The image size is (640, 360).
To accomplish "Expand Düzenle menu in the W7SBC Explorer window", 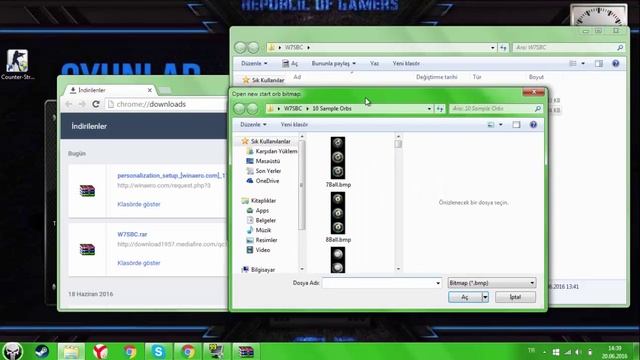I will tap(254, 63).
